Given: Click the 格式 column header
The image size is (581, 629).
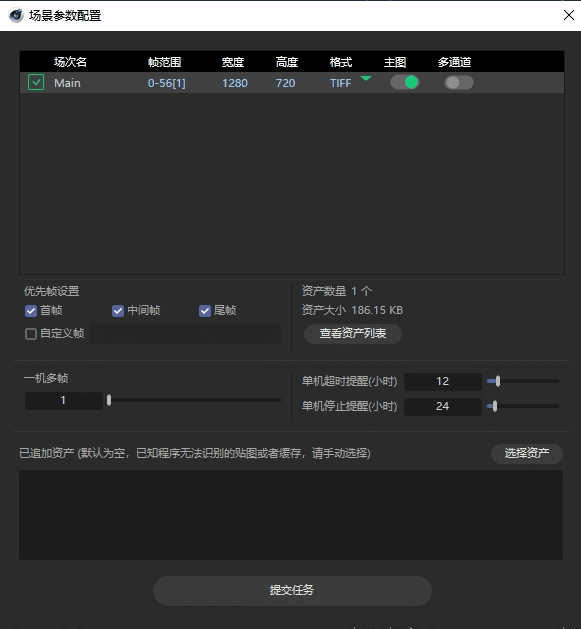Looking at the screenshot, I should point(341,62).
